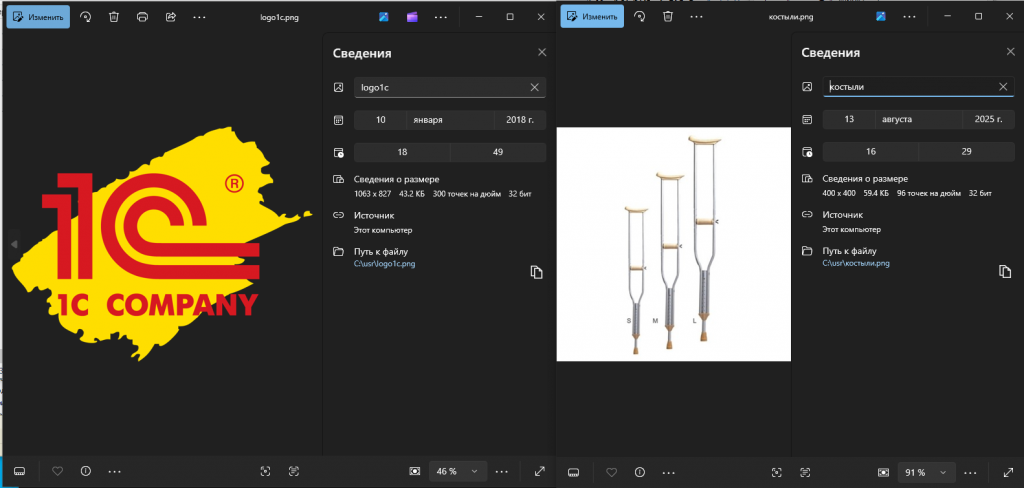Open 91 % zoom dropdown
Viewport: 1024px width, 488px height.
926,472
